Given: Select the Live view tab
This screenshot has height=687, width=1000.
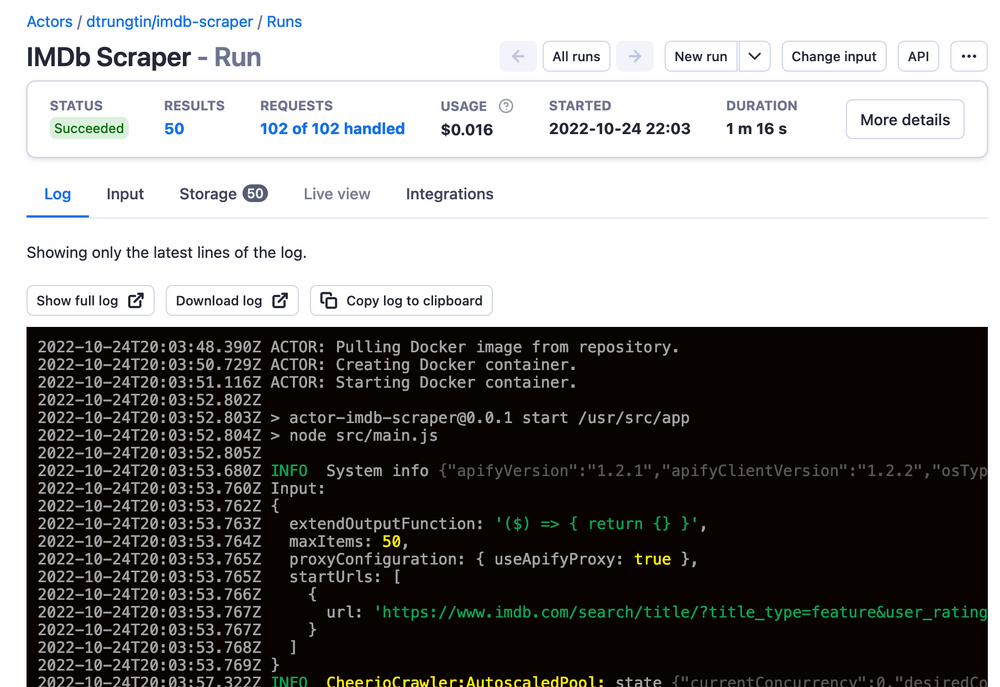Looking at the screenshot, I should point(336,194).
